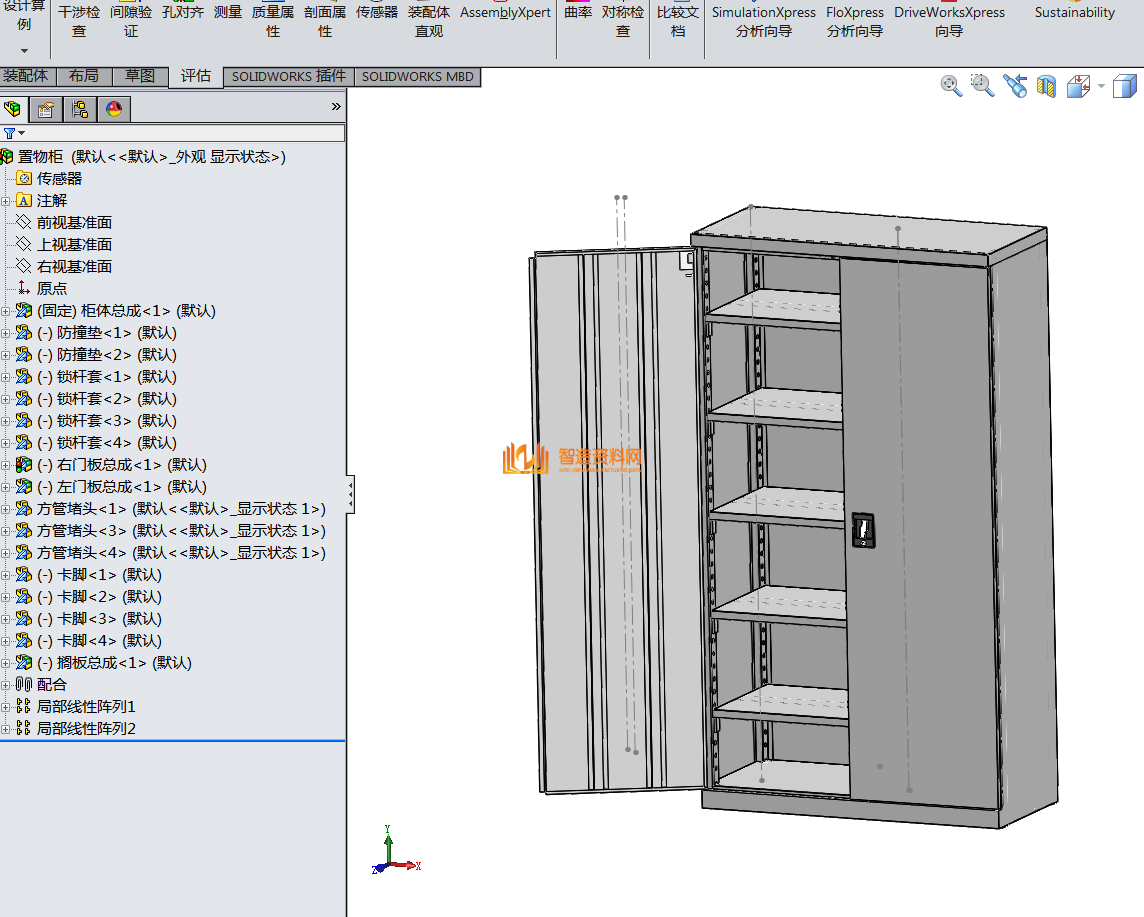Click the Zoom to Fit icon
Image resolution: width=1144 pixels, height=917 pixels.
click(951, 86)
